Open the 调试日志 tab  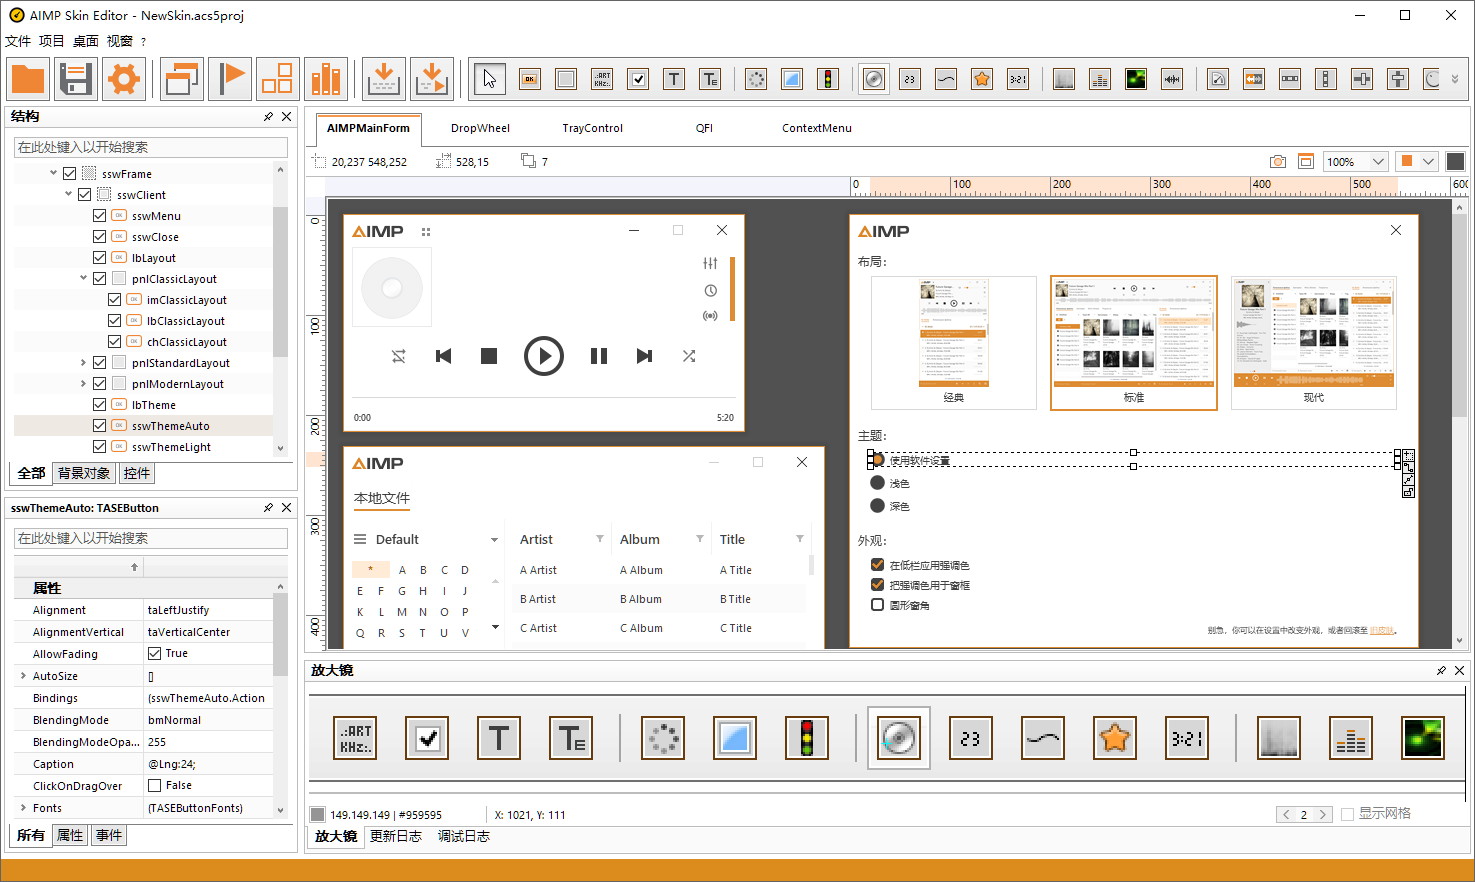pos(464,836)
